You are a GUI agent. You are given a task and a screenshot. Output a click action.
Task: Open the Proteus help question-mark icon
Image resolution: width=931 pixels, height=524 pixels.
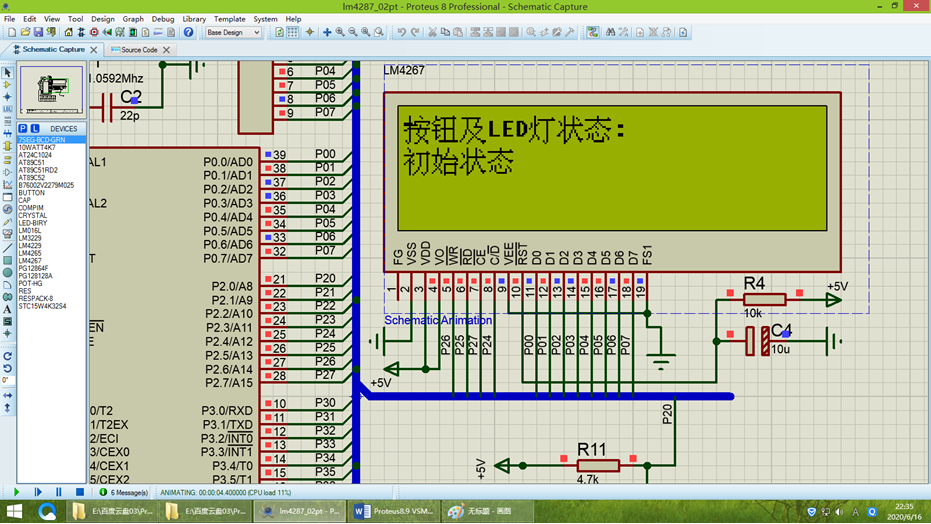pos(188,32)
